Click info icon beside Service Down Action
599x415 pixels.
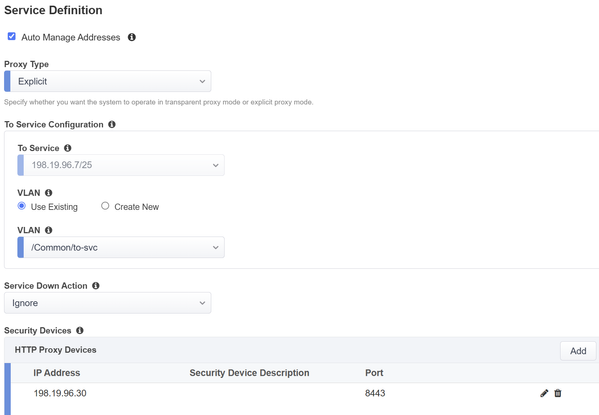[x=96, y=285]
